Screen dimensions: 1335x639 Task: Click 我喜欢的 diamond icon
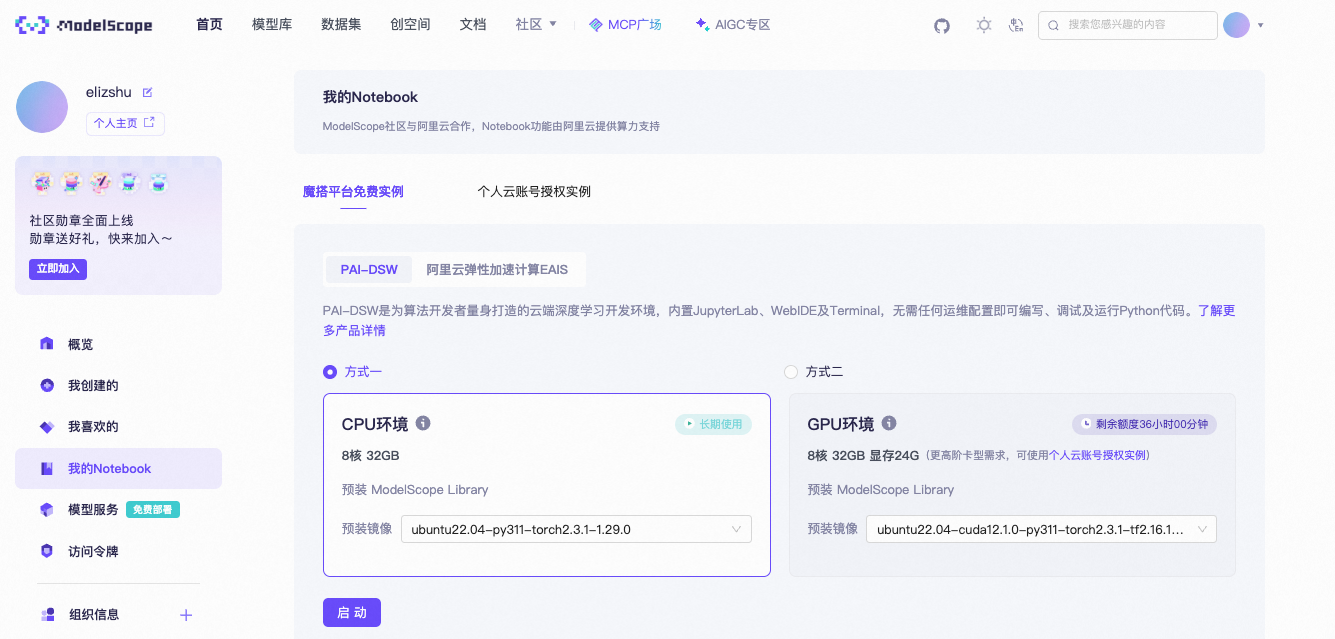(46, 427)
